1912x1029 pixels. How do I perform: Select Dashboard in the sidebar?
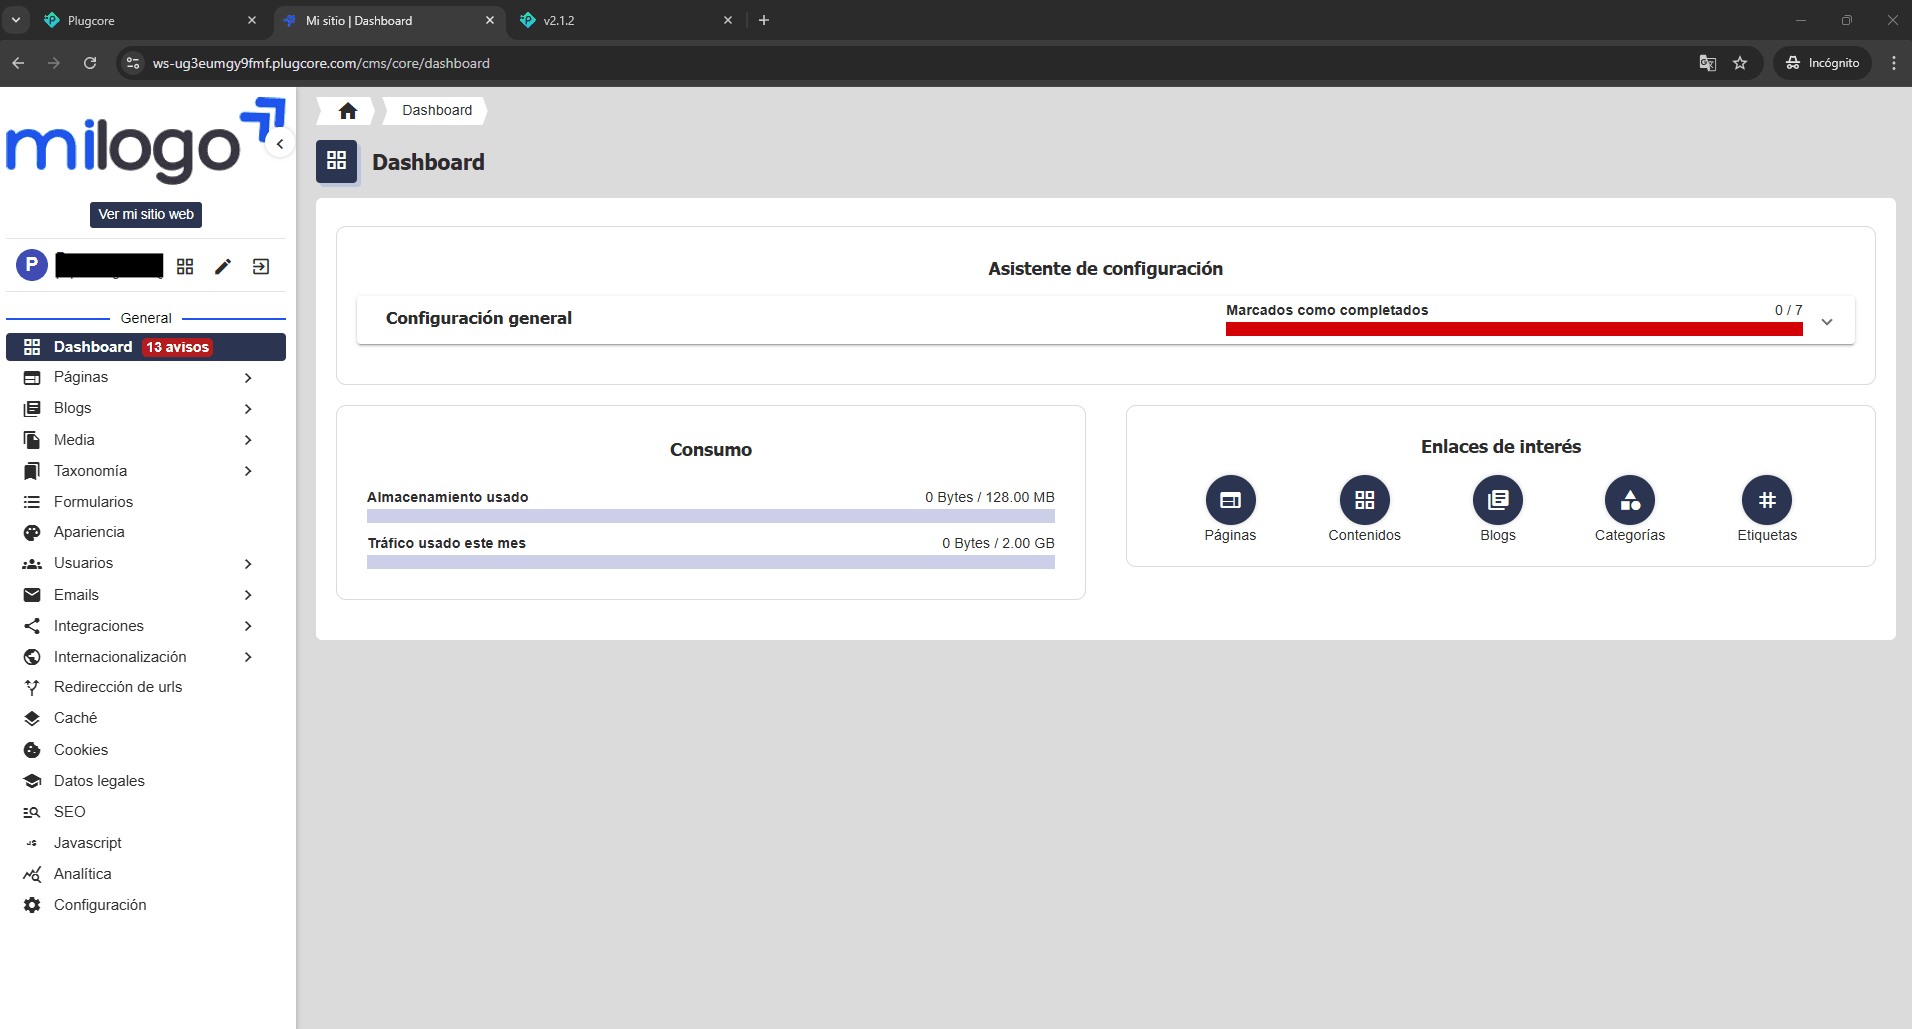pyautogui.click(x=146, y=347)
